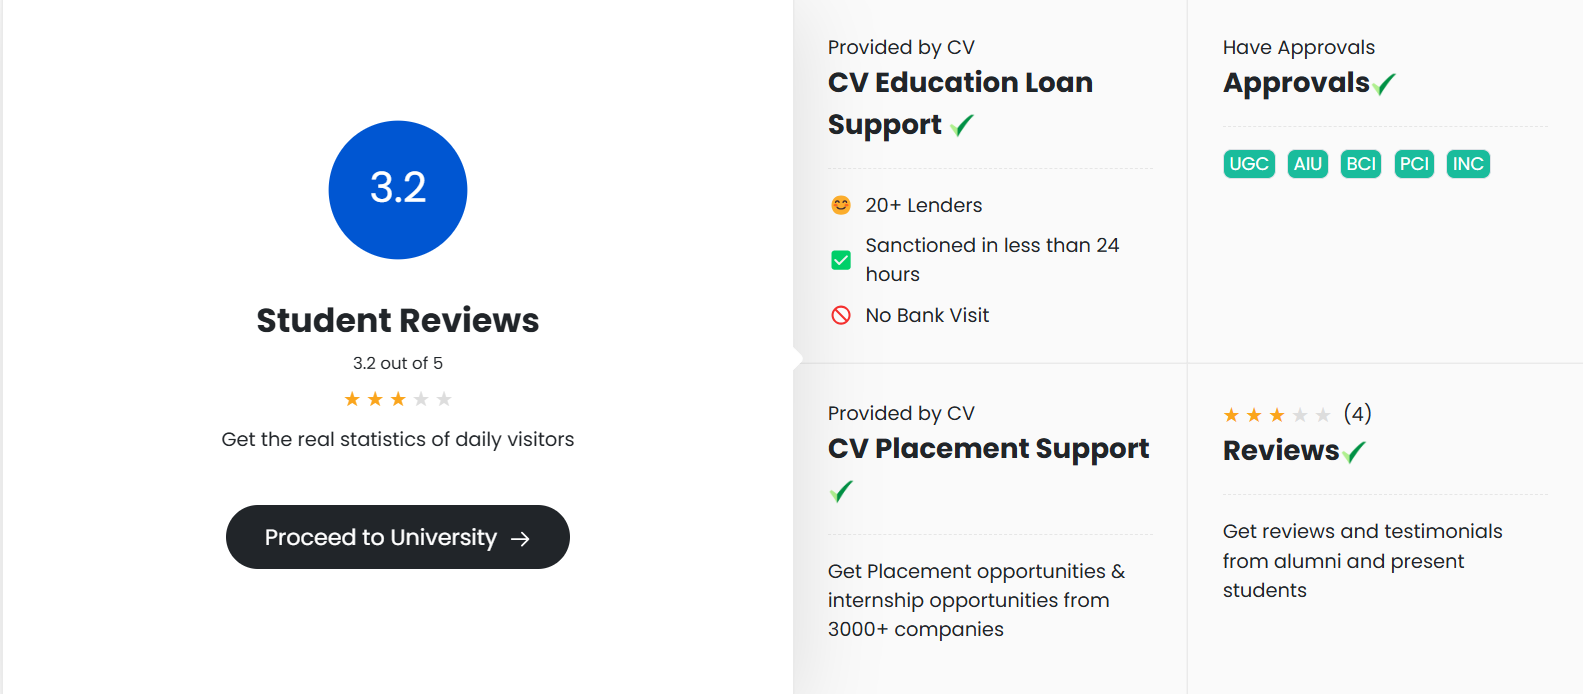Click the blue 3.2 rating circle

pyautogui.click(x=398, y=190)
